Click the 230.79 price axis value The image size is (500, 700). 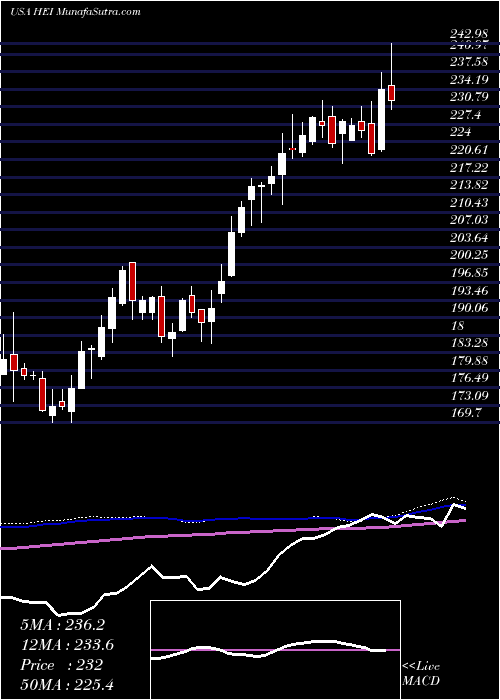(x=470, y=97)
